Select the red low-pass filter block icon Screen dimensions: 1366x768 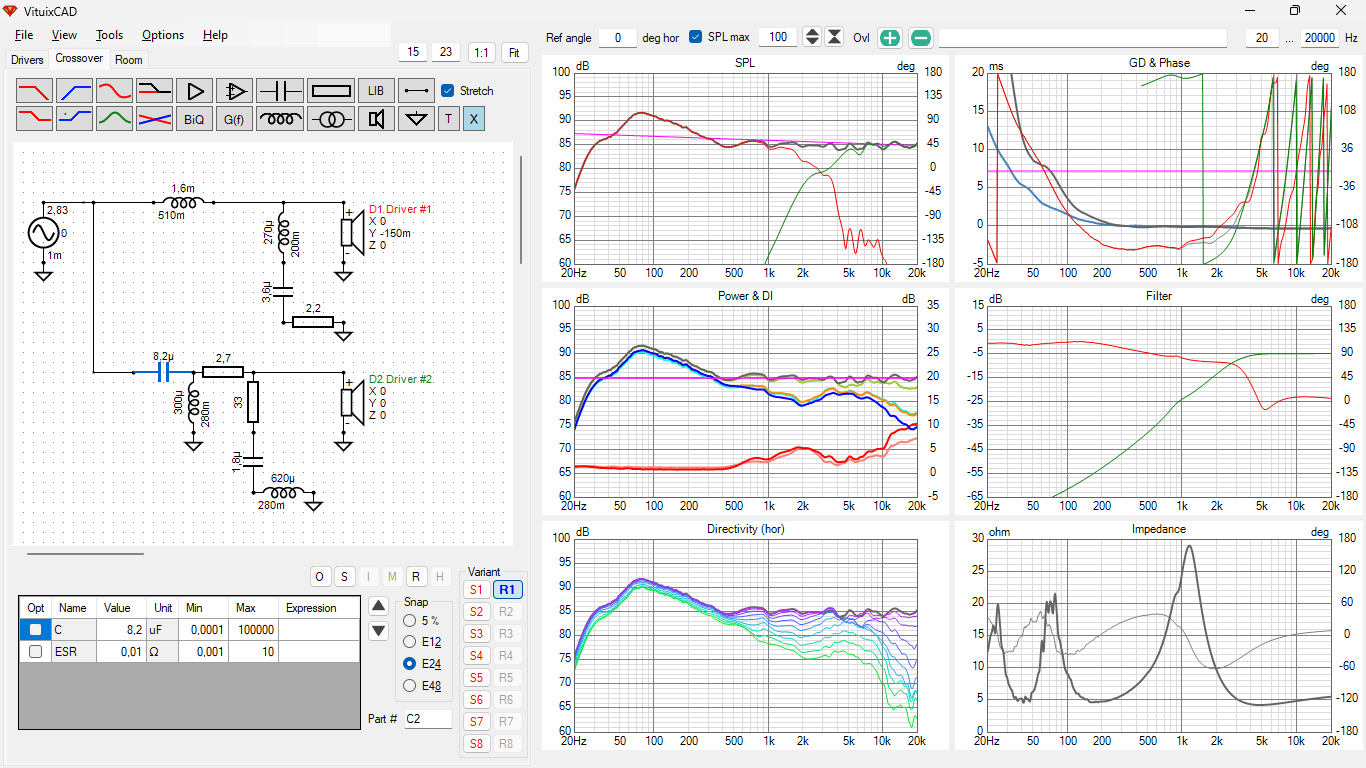click(34, 91)
